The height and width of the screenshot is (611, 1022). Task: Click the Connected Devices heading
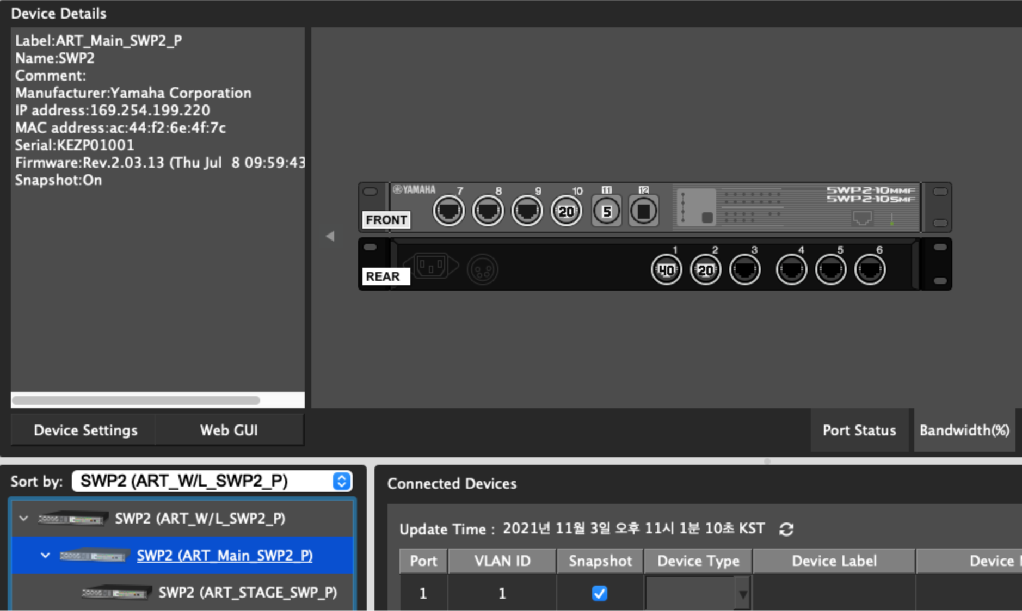452,484
